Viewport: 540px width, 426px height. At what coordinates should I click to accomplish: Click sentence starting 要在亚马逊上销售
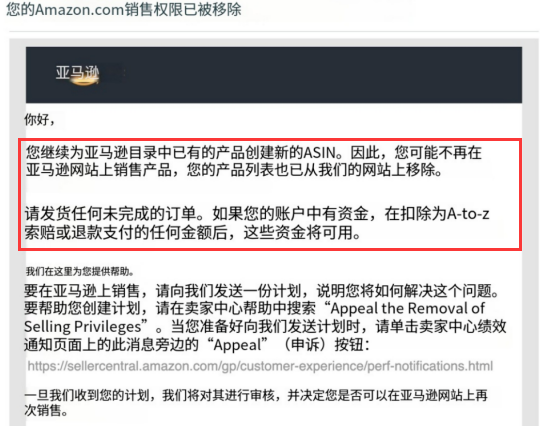click(x=261, y=291)
